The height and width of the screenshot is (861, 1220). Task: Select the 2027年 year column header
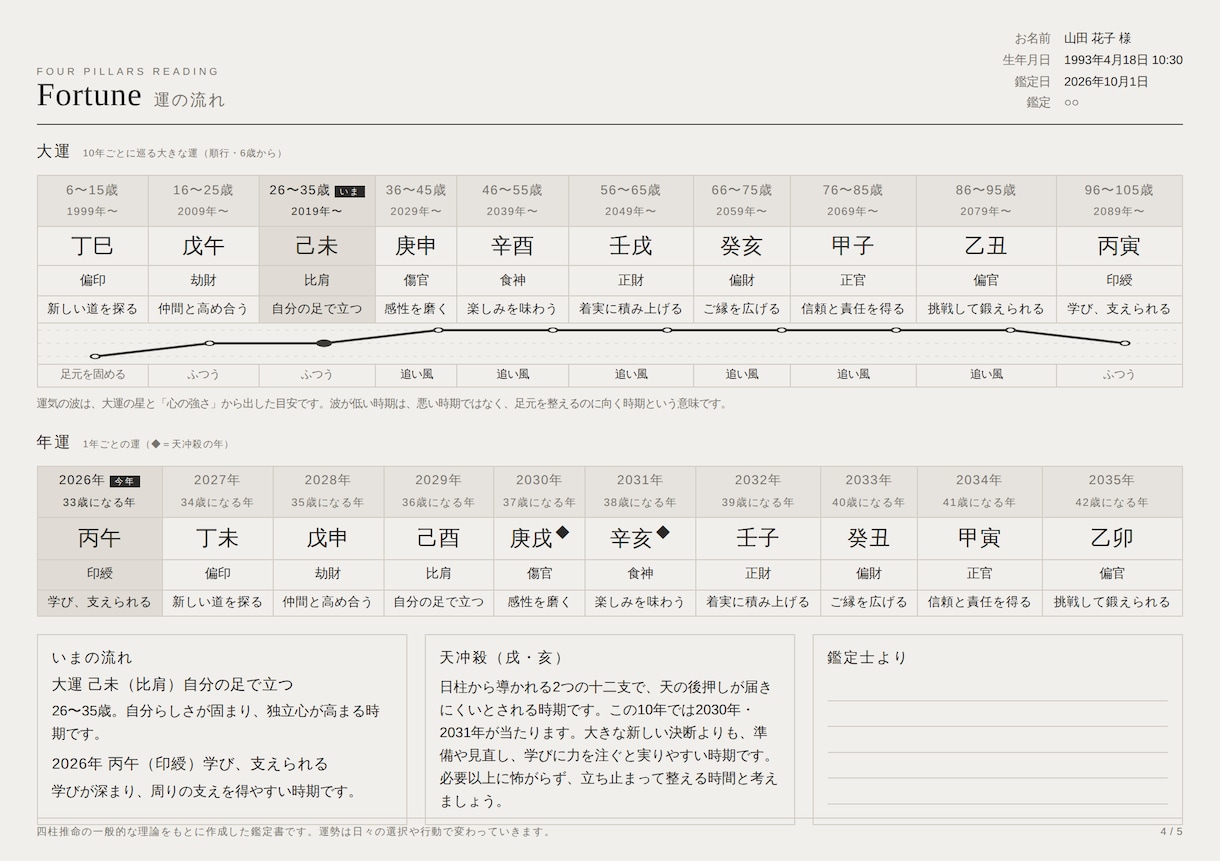217,491
